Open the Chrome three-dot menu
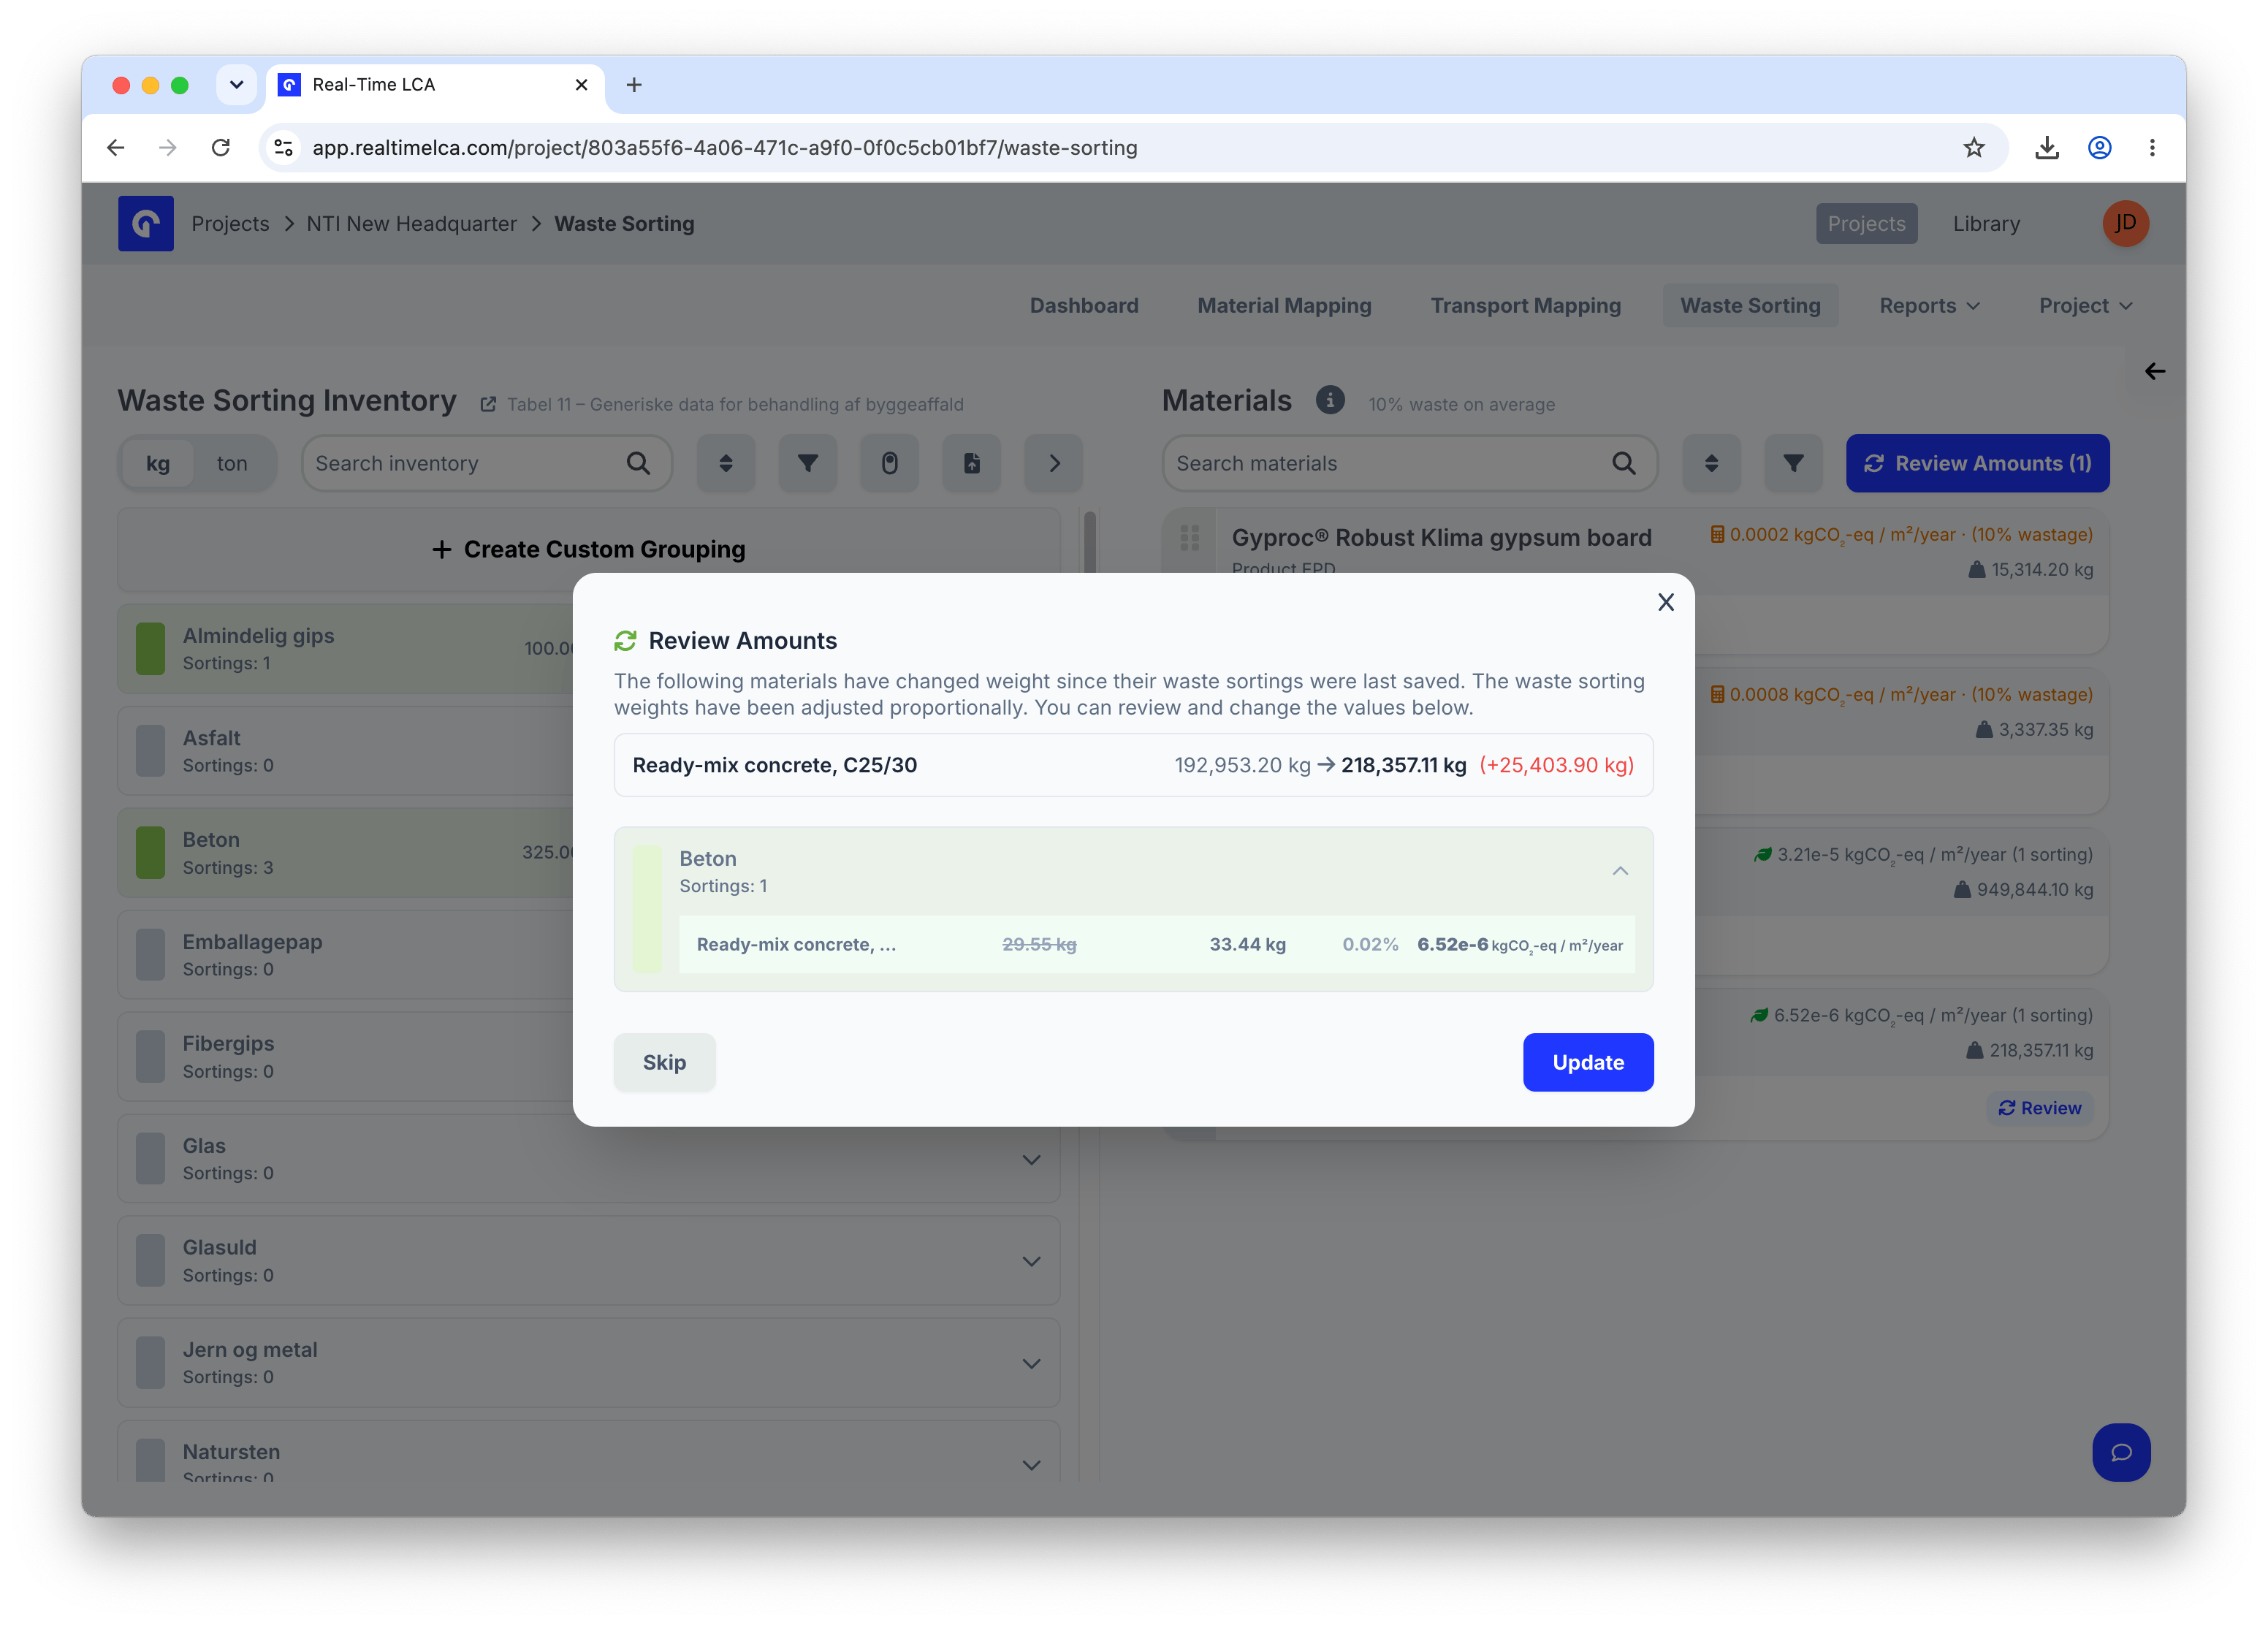The image size is (2268, 1625). coord(2152,148)
